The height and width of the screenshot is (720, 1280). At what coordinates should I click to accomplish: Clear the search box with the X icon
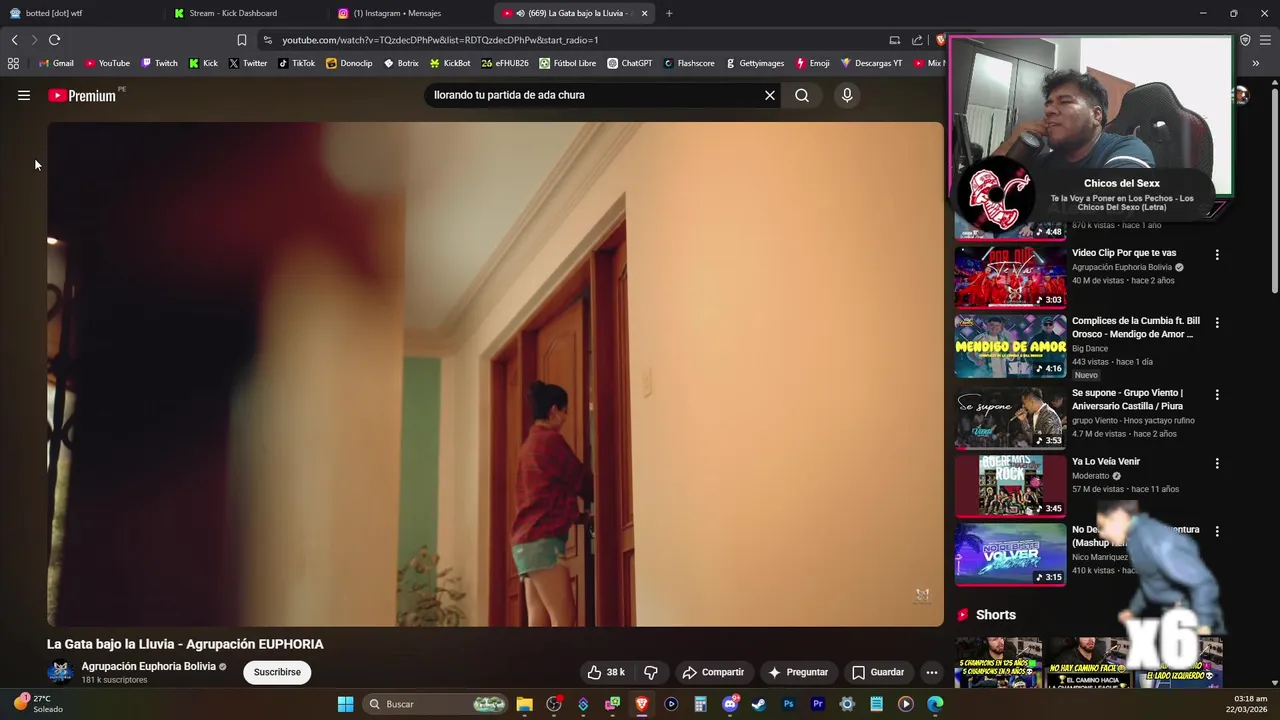[770, 95]
